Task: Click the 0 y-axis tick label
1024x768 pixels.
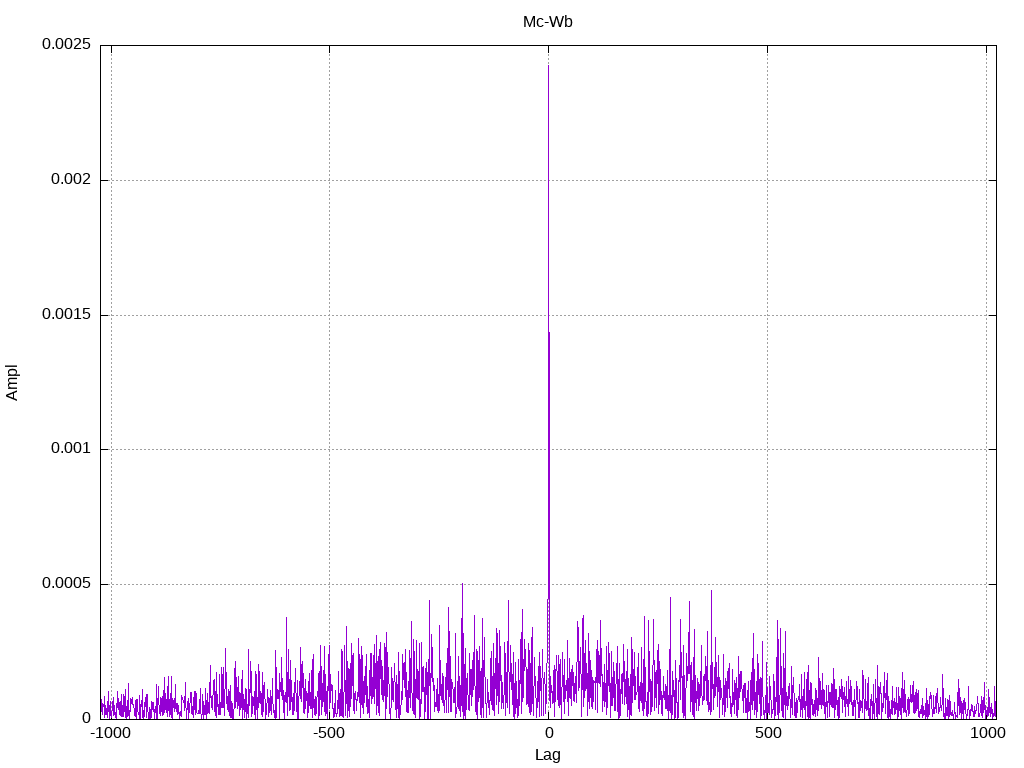Action: [x=86, y=718]
